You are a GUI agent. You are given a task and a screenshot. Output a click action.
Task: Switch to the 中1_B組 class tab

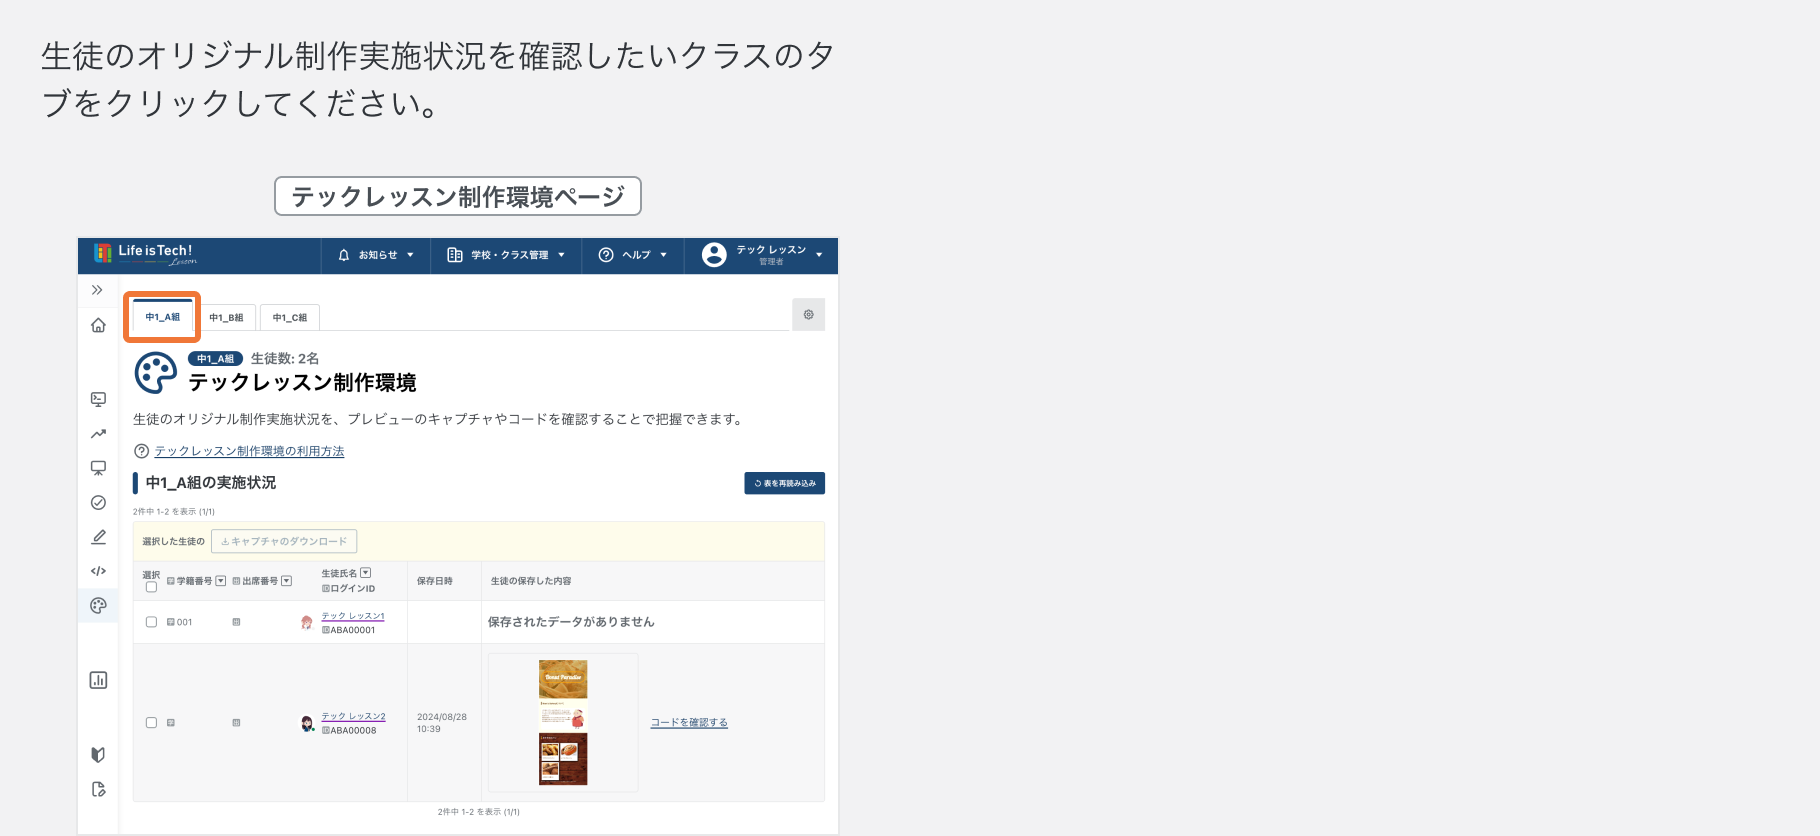tap(226, 317)
